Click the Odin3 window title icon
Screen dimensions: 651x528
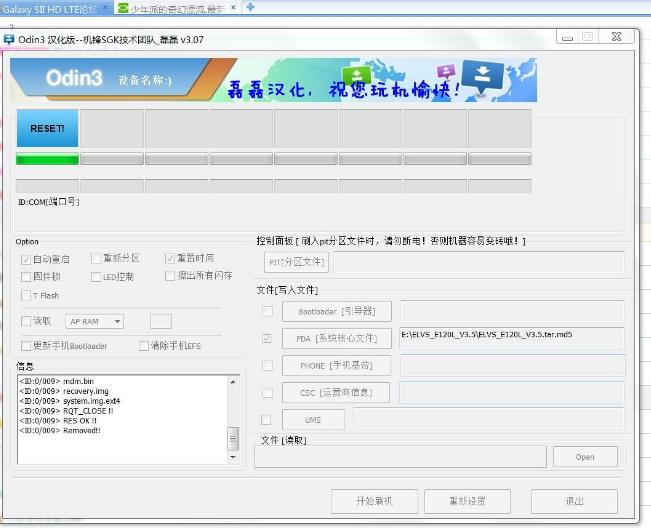point(9,39)
